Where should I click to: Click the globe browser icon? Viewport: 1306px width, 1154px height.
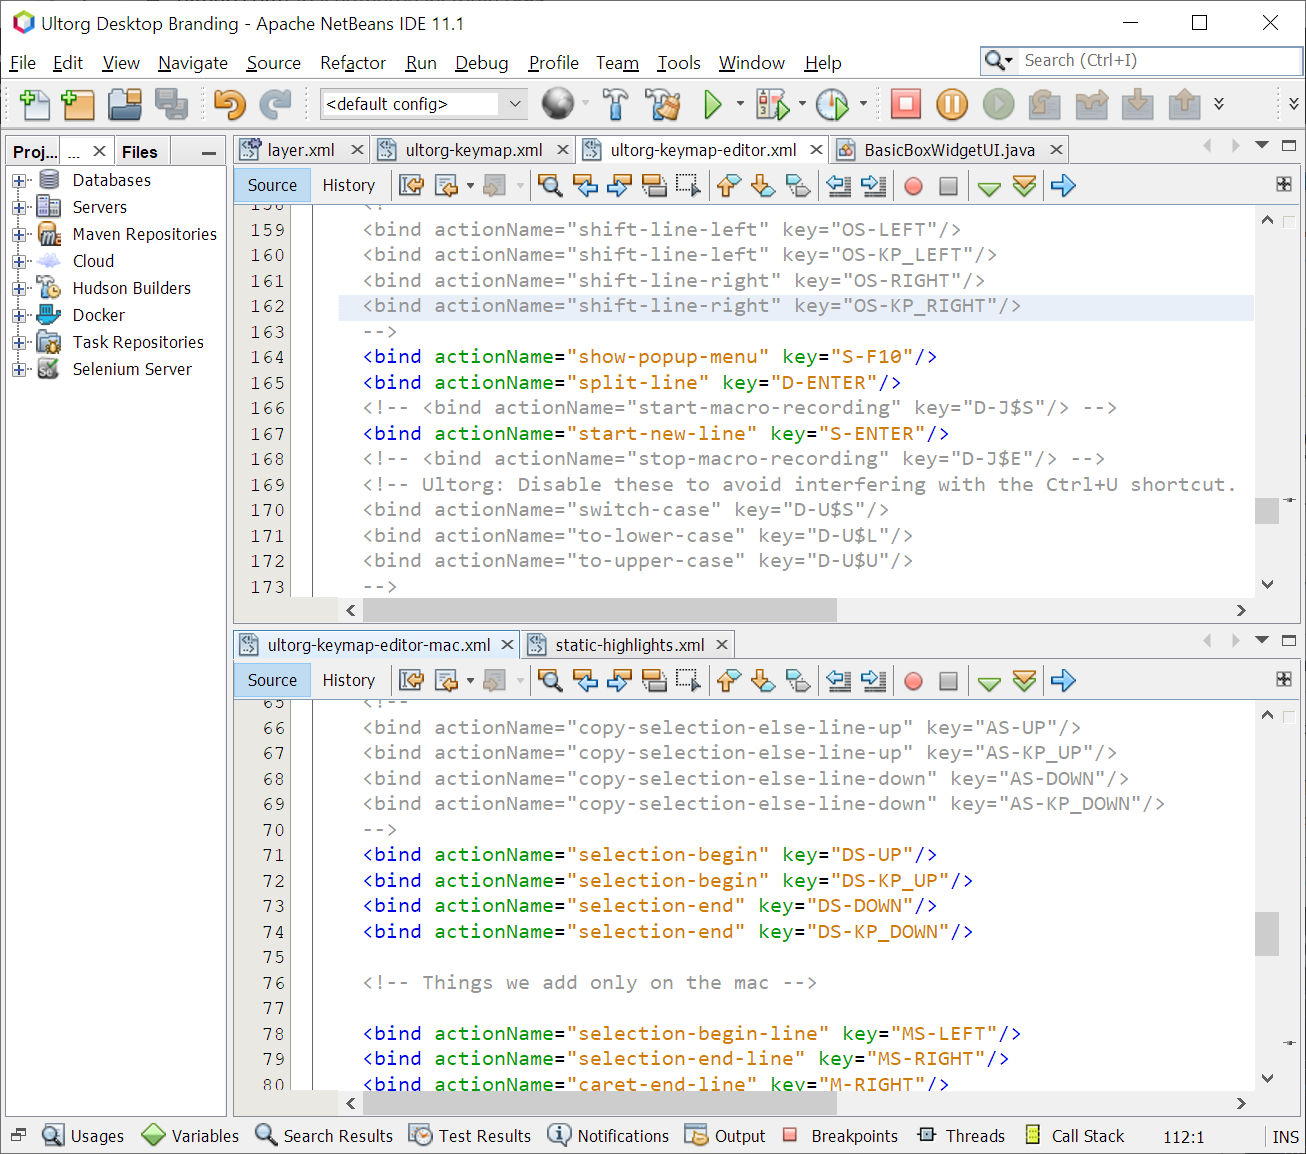pos(558,103)
